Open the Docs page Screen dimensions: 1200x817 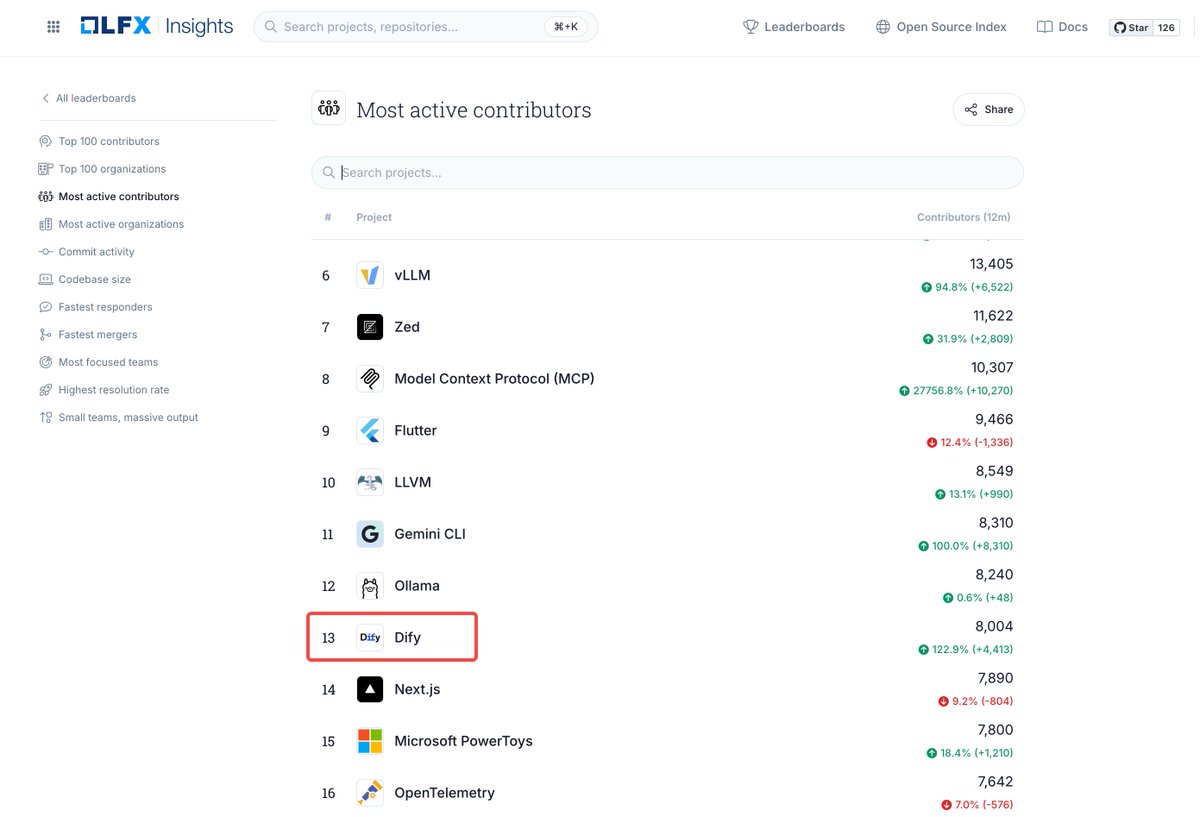(x=1061, y=27)
